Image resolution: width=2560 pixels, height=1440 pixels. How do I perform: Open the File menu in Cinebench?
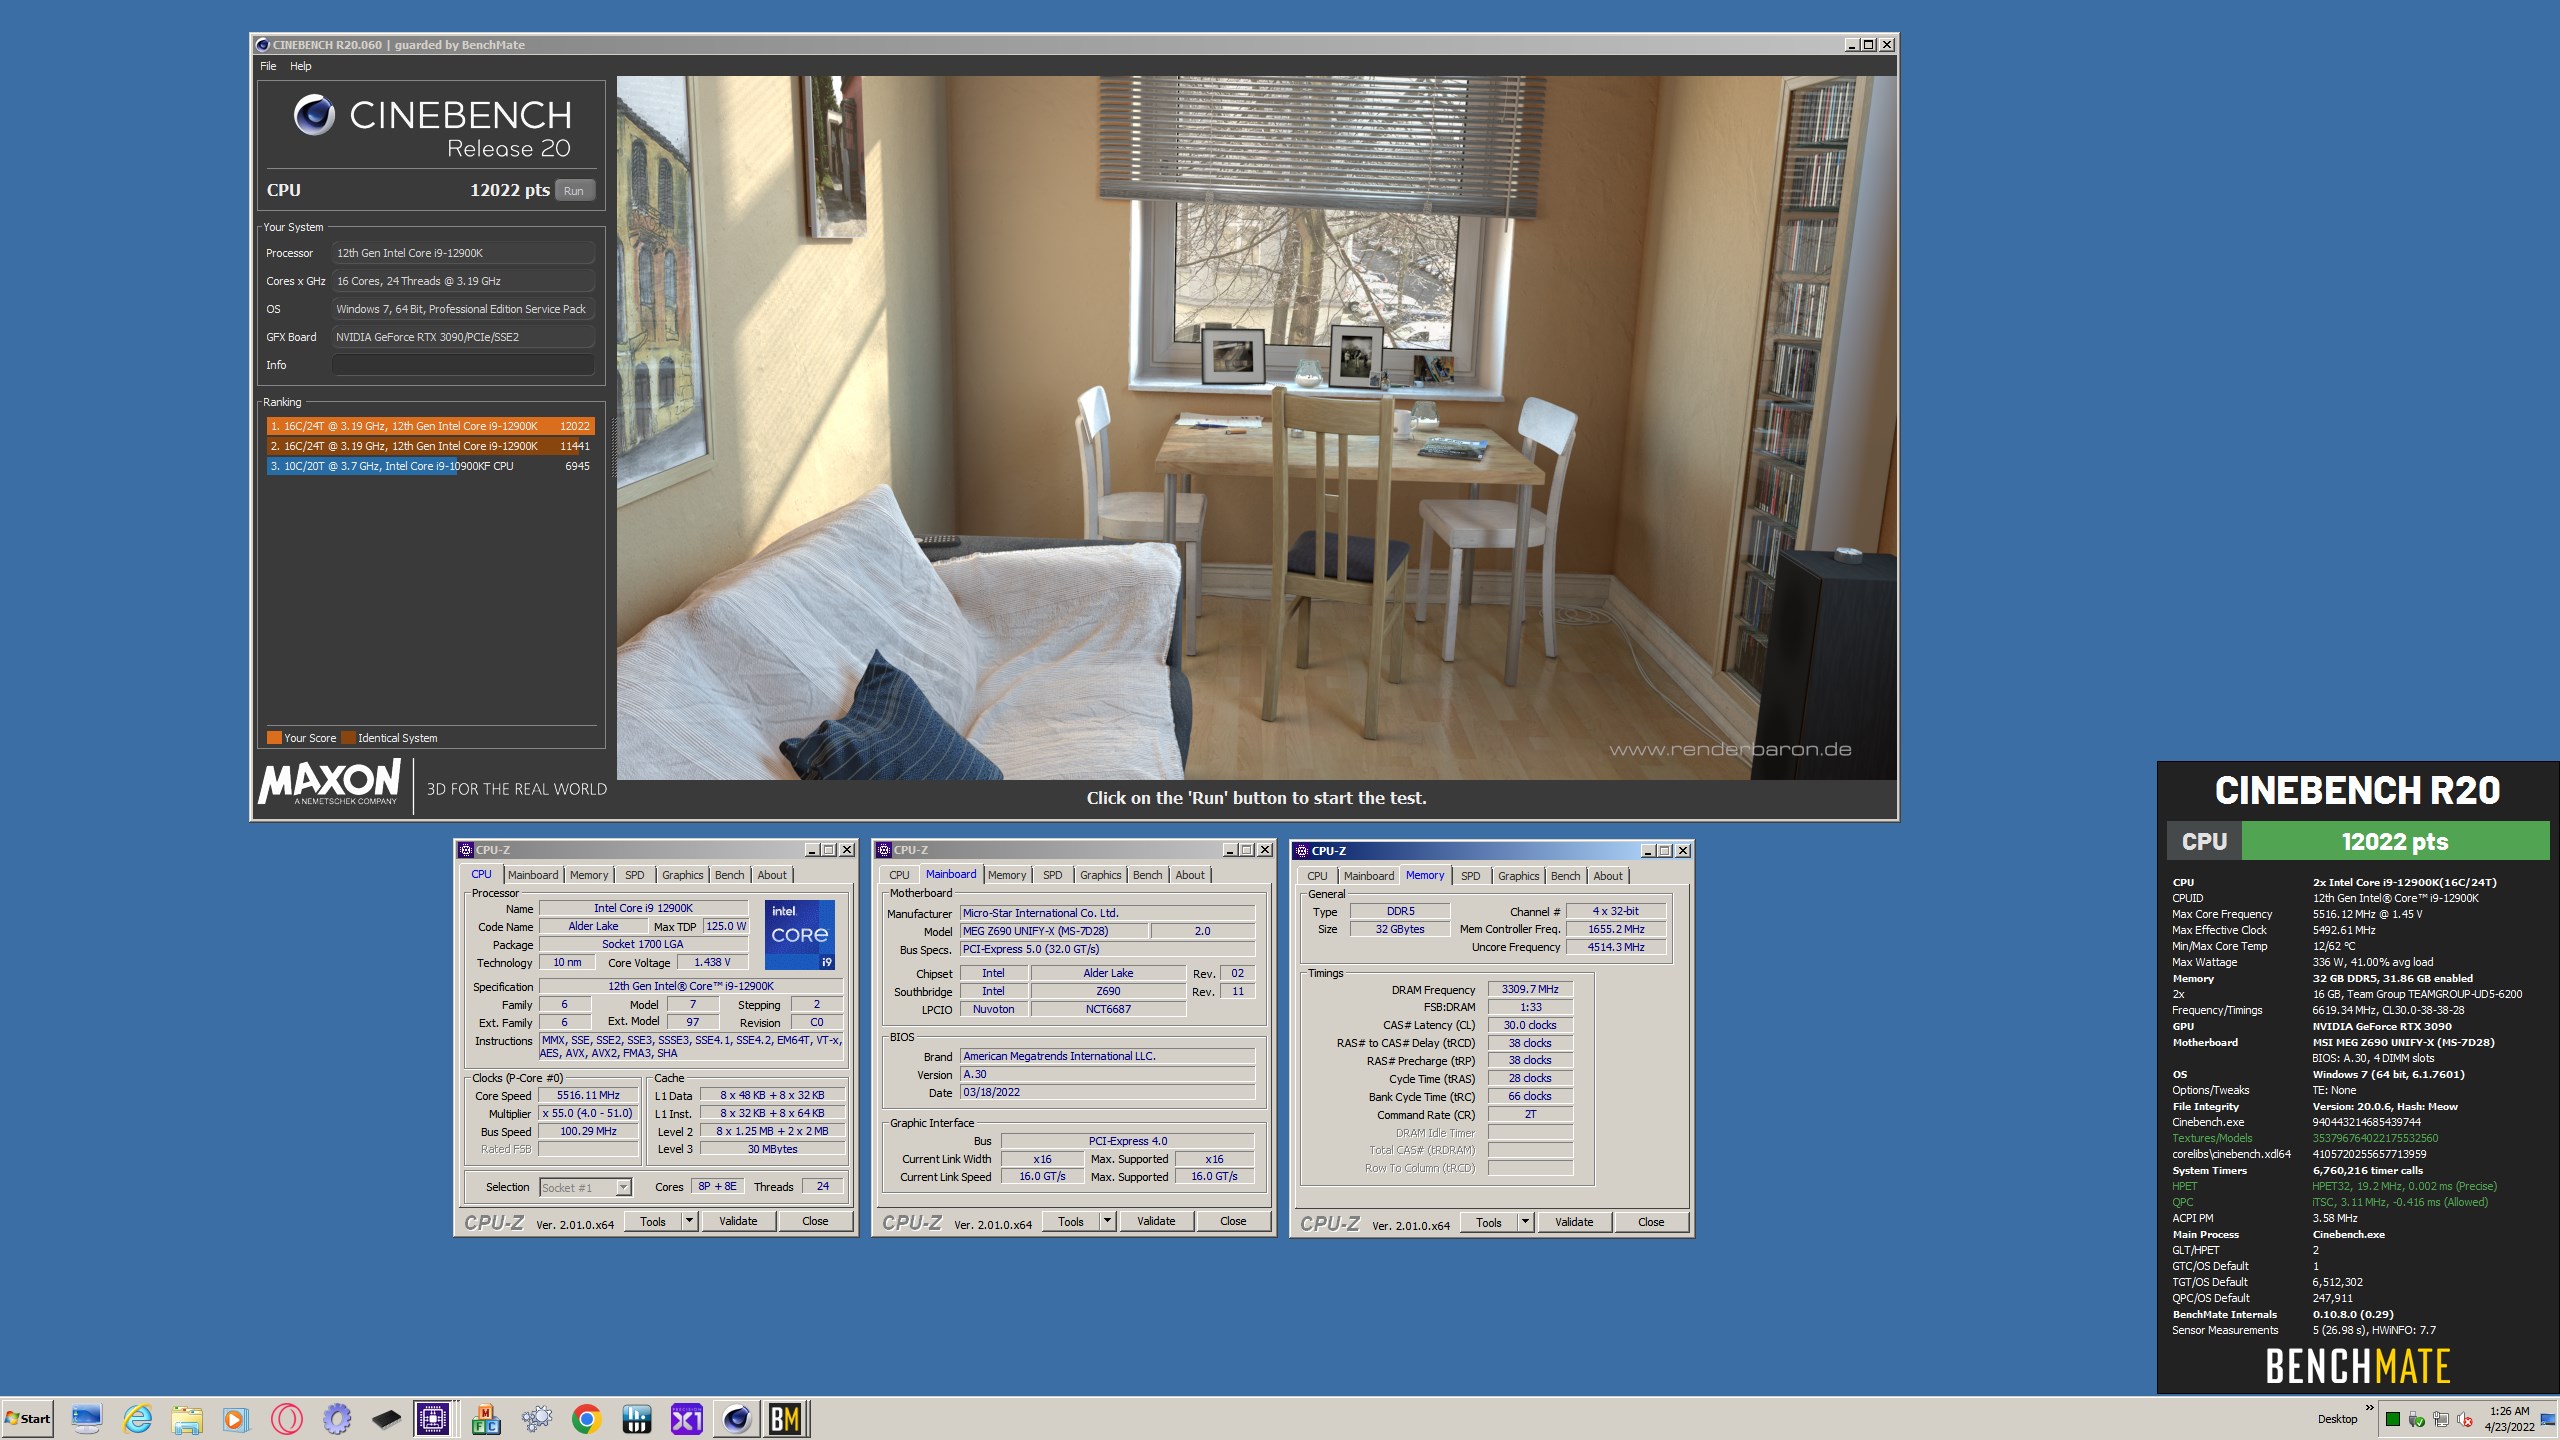(x=268, y=66)
